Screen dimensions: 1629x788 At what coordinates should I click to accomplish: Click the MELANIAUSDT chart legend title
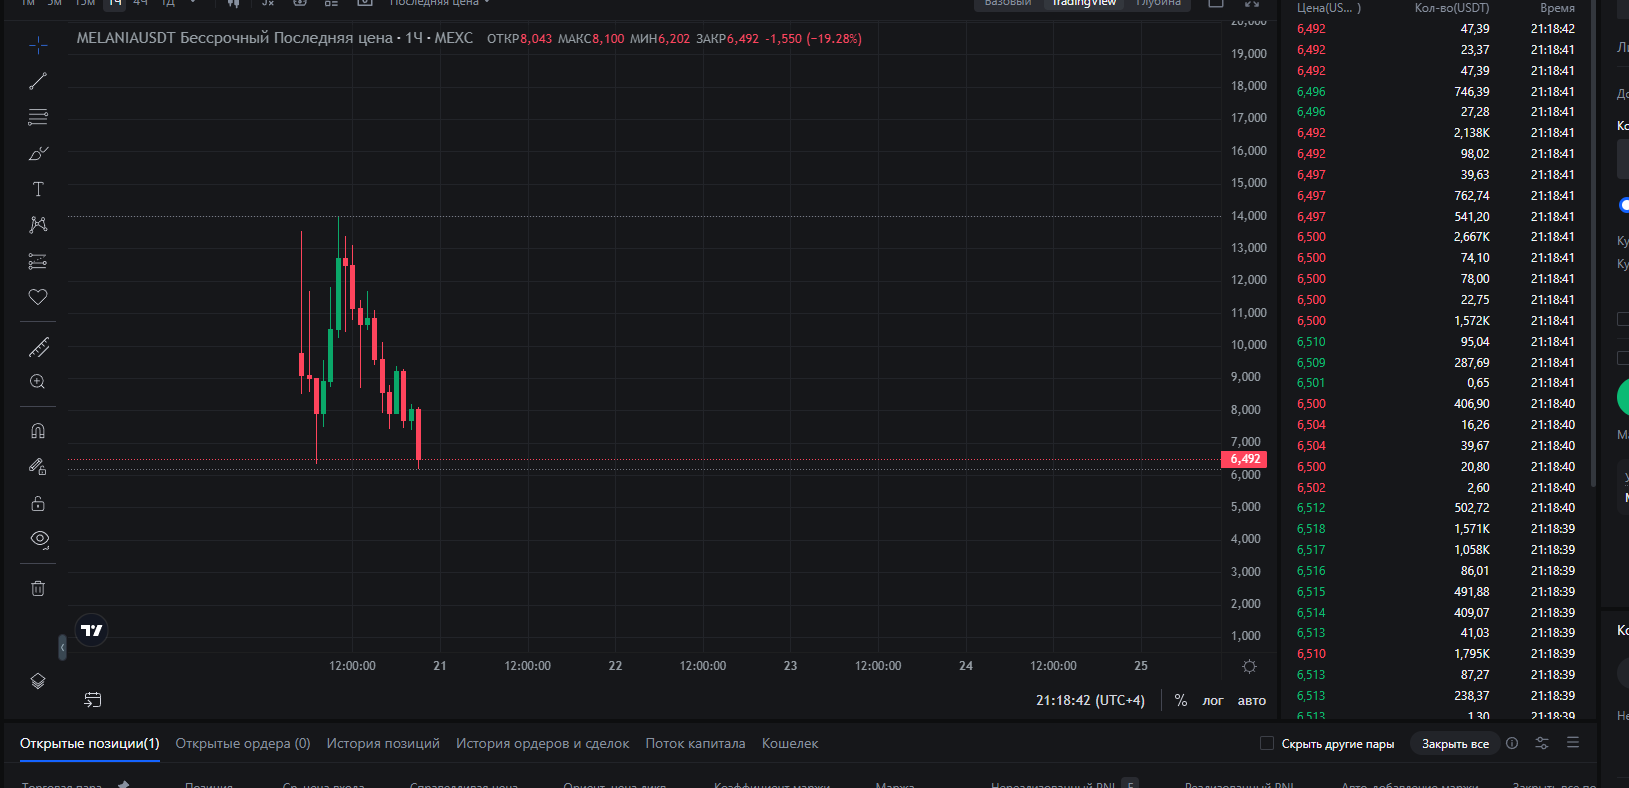tap(275, 38)
